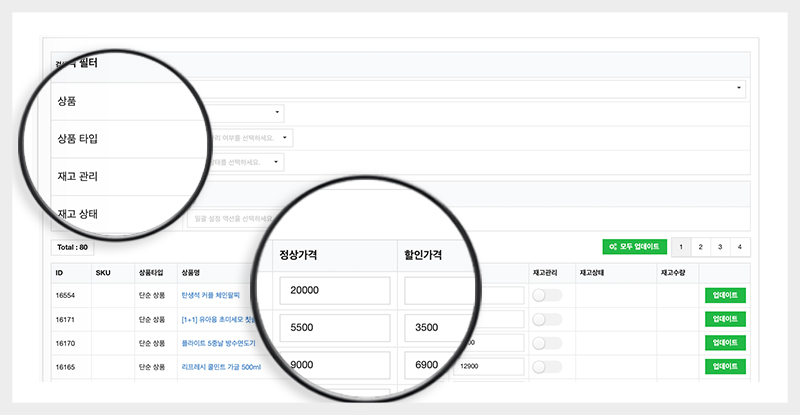Go to page 2 of results
800x415 pixels.
coord(700,246)
